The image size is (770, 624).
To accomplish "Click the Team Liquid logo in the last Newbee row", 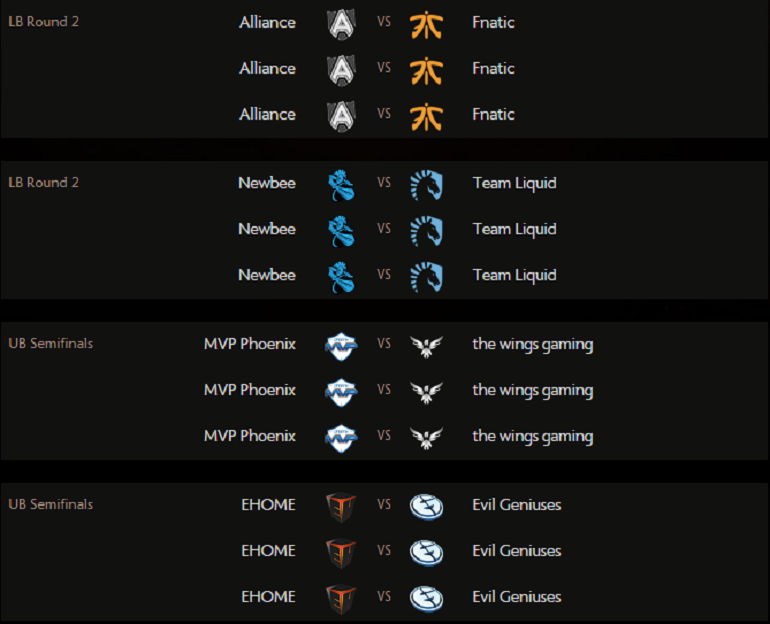I will (426, 277).
